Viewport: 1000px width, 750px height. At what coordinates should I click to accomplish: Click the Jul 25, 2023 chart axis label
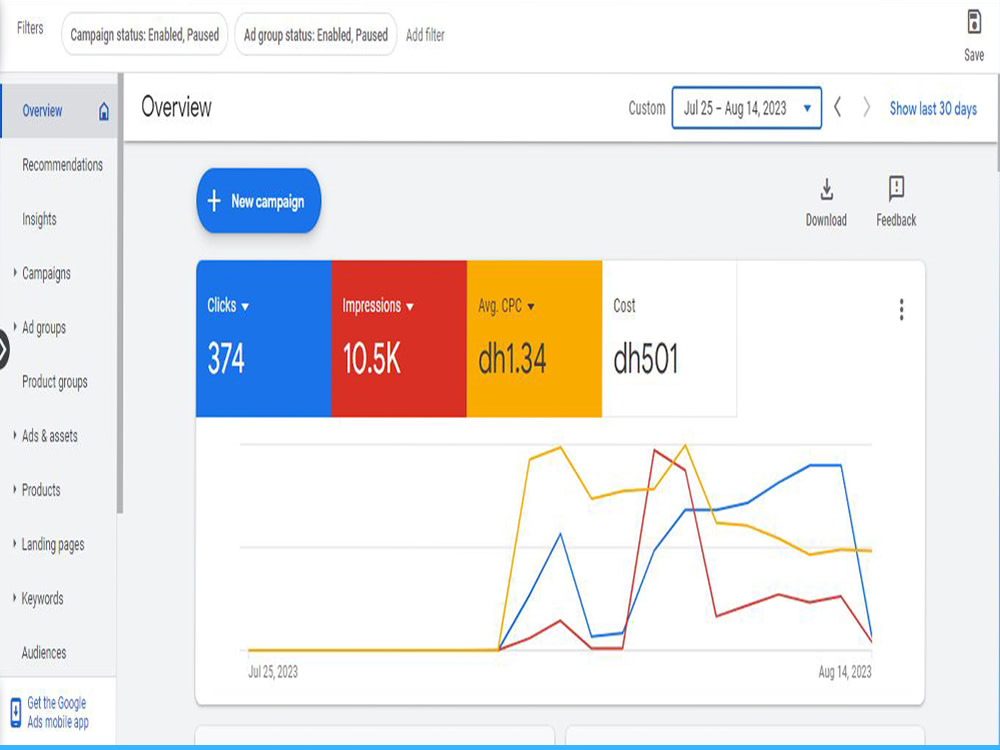click(x=273, y=672)
